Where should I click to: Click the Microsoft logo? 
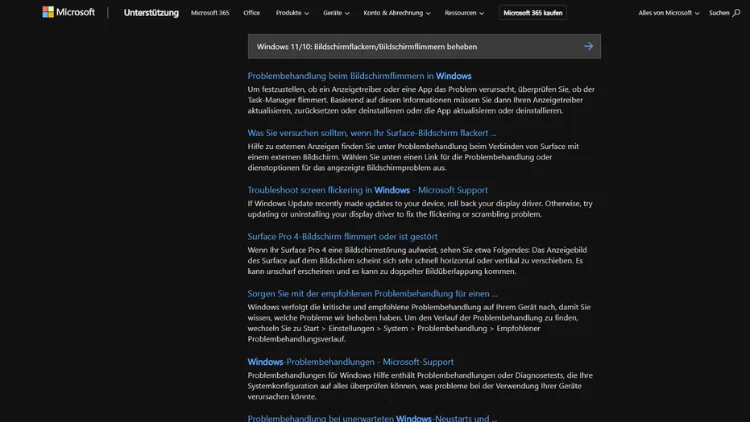click(68, 12)
